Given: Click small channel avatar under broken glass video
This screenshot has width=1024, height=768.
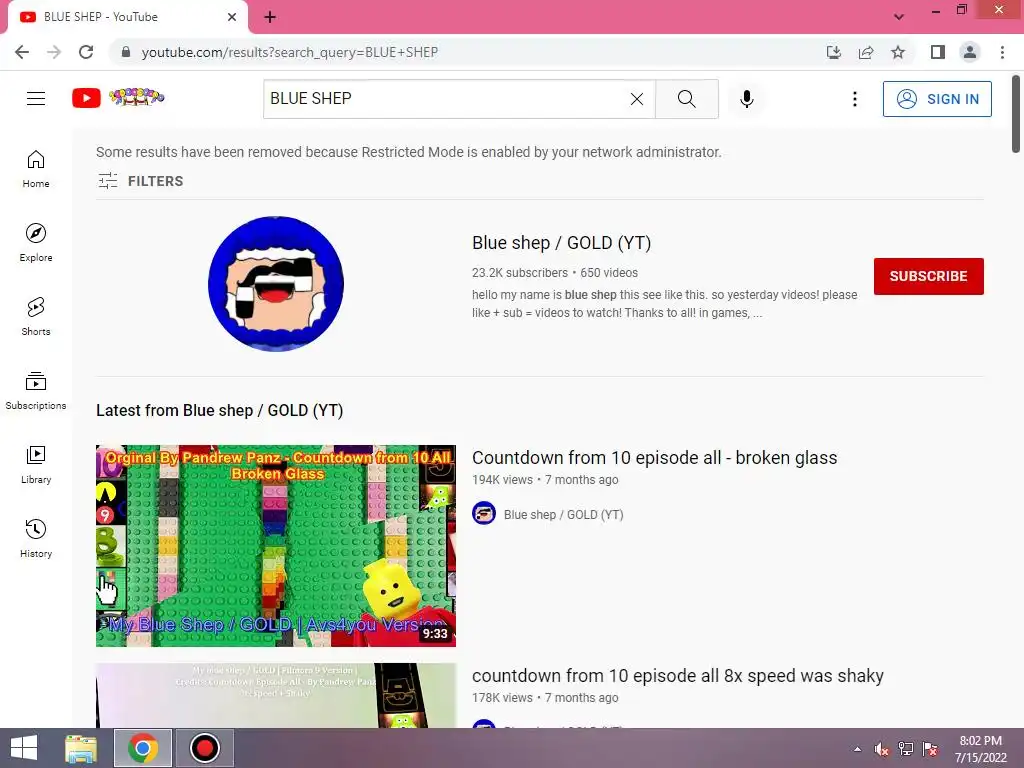Looking at the screenshot, I should [x=484, y=513].
